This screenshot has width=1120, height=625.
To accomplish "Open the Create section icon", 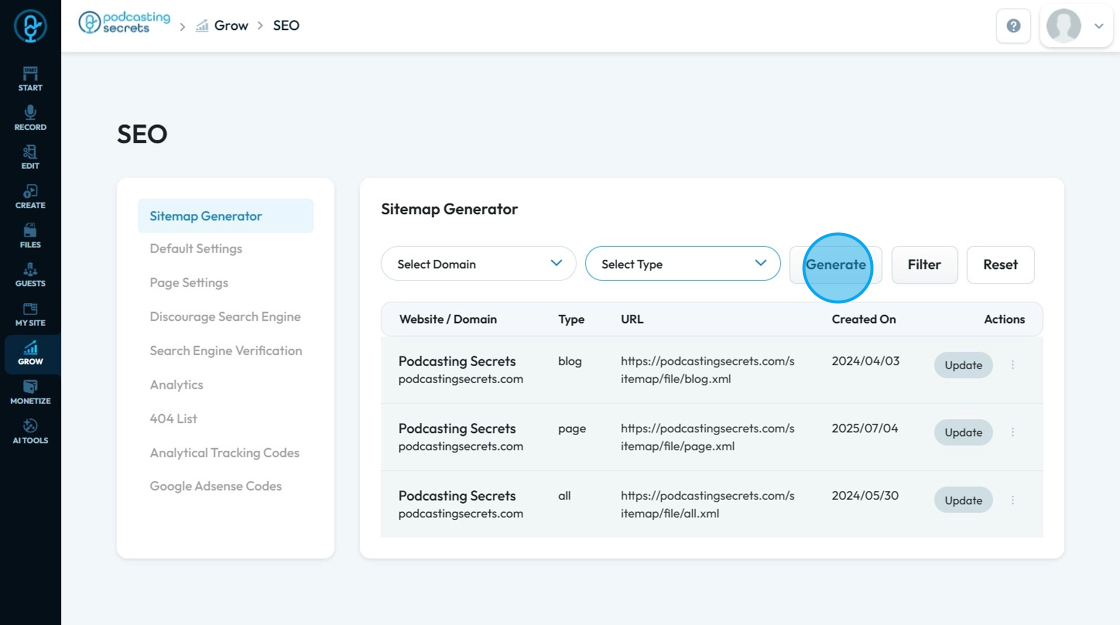I will [x=30, y=196].
